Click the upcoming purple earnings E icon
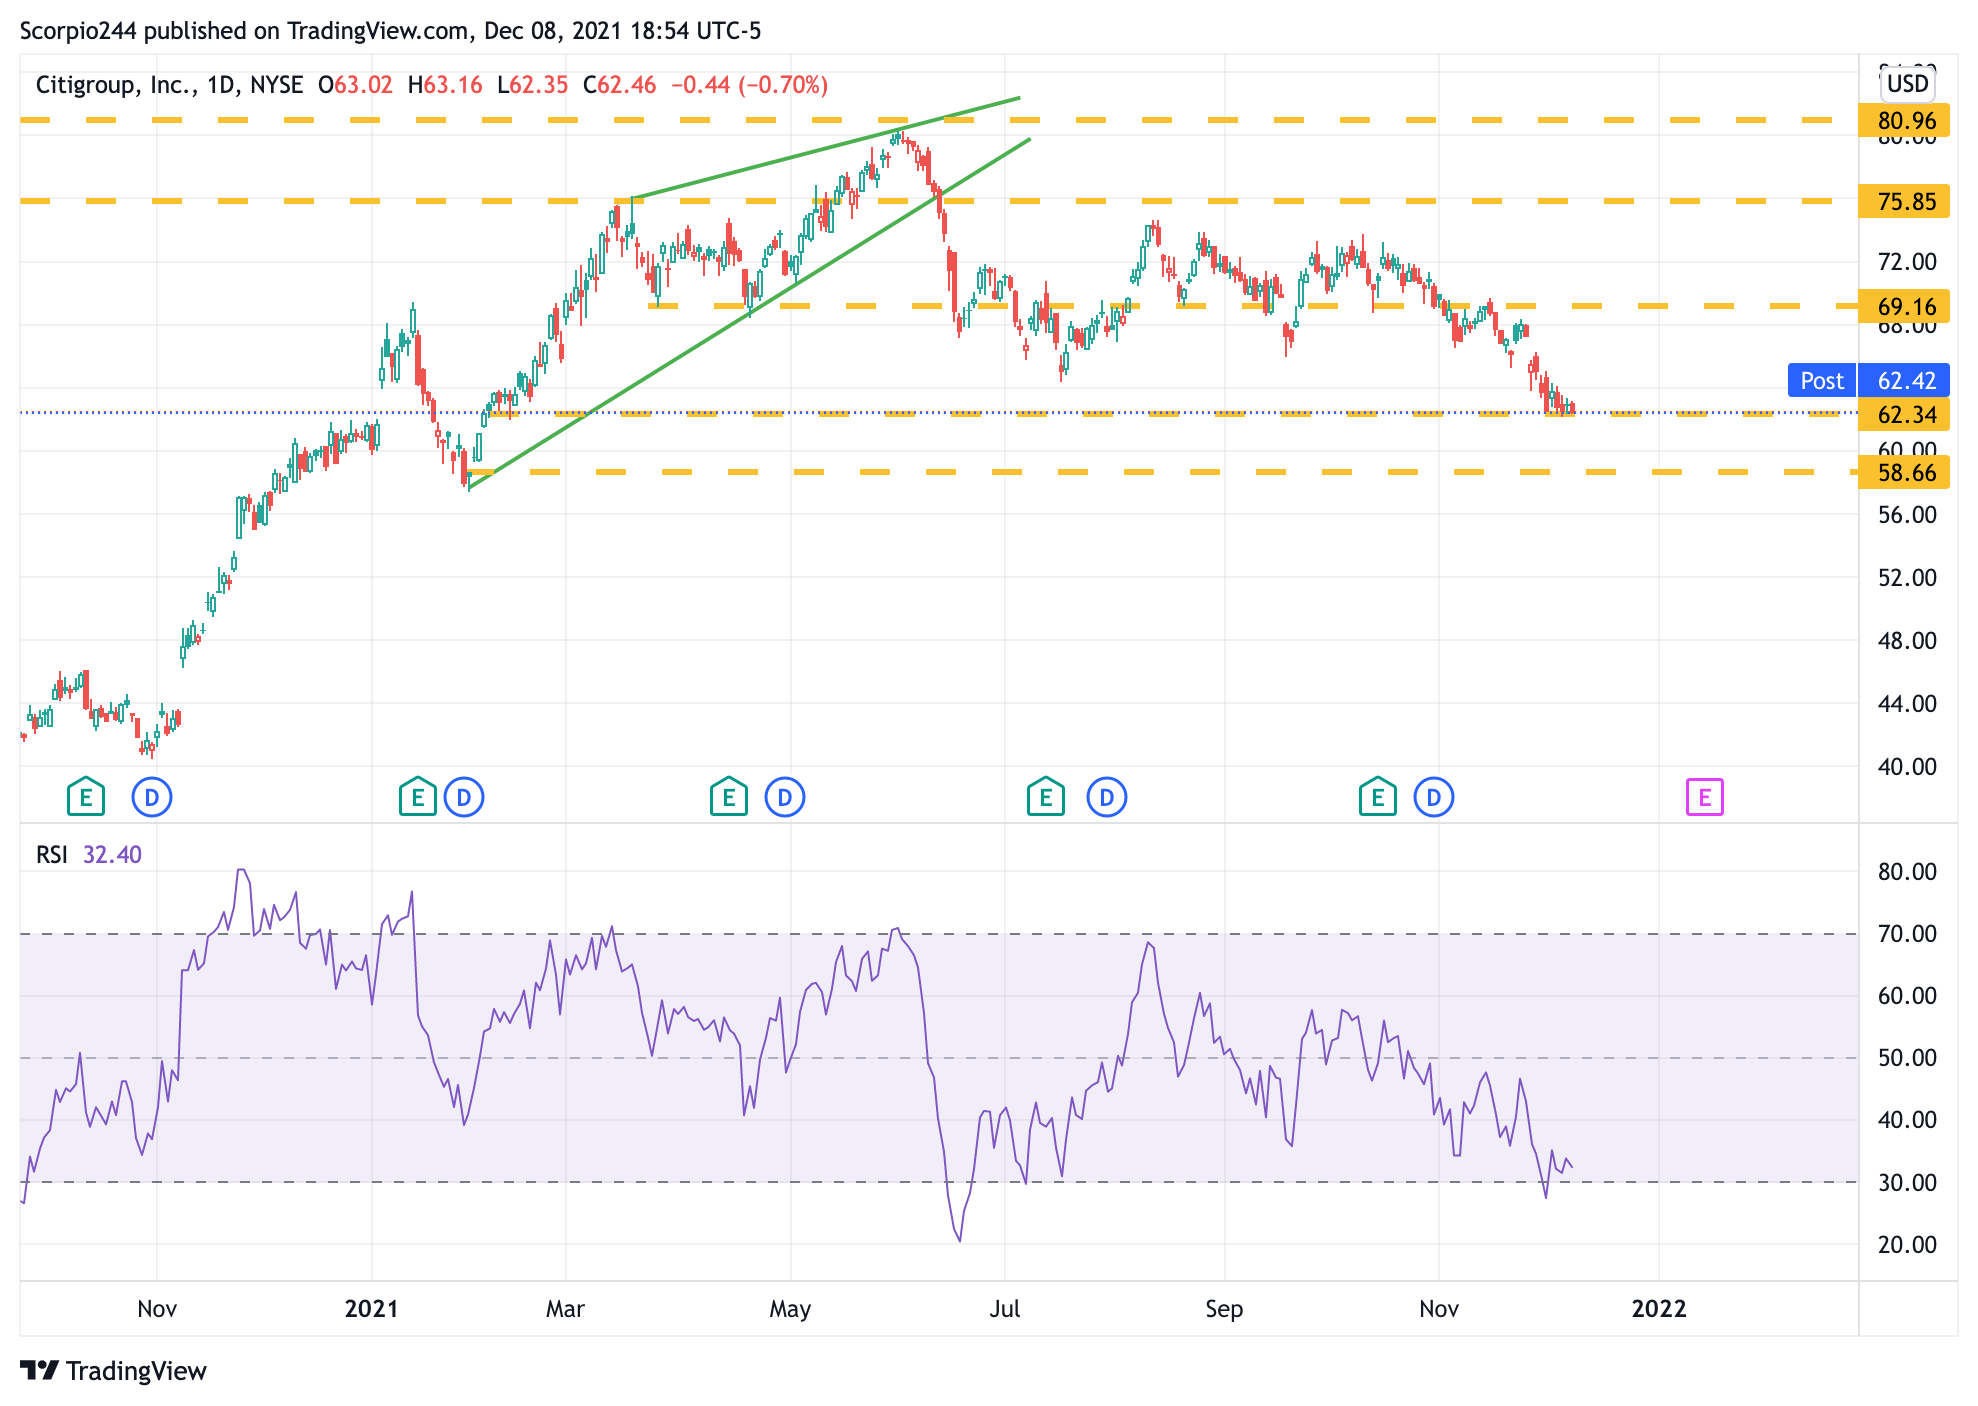 (1705, 797)
